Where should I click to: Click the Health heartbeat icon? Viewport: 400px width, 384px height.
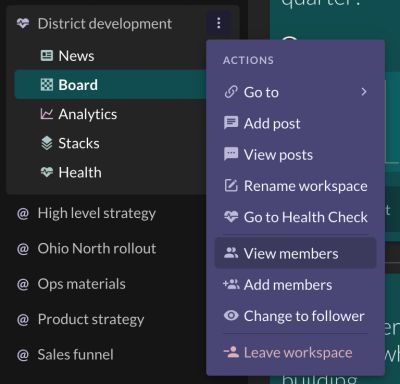47,172
